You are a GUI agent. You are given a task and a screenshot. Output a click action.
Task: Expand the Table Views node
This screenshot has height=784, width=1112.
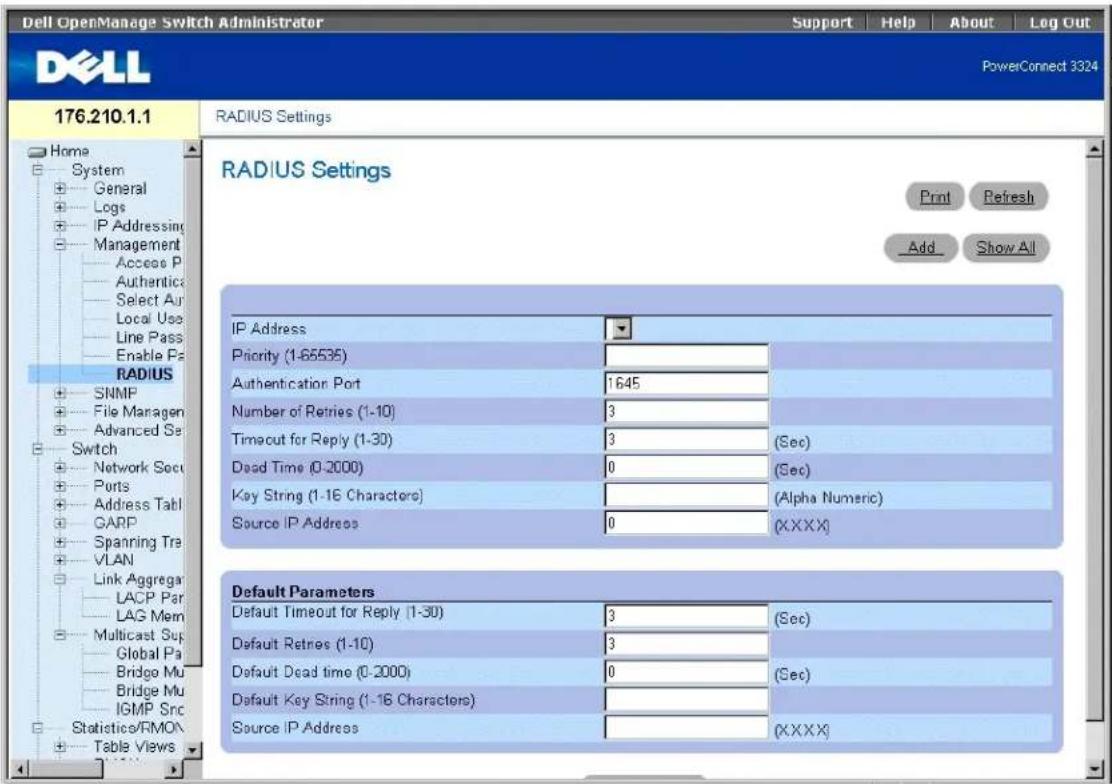point(60,746)
